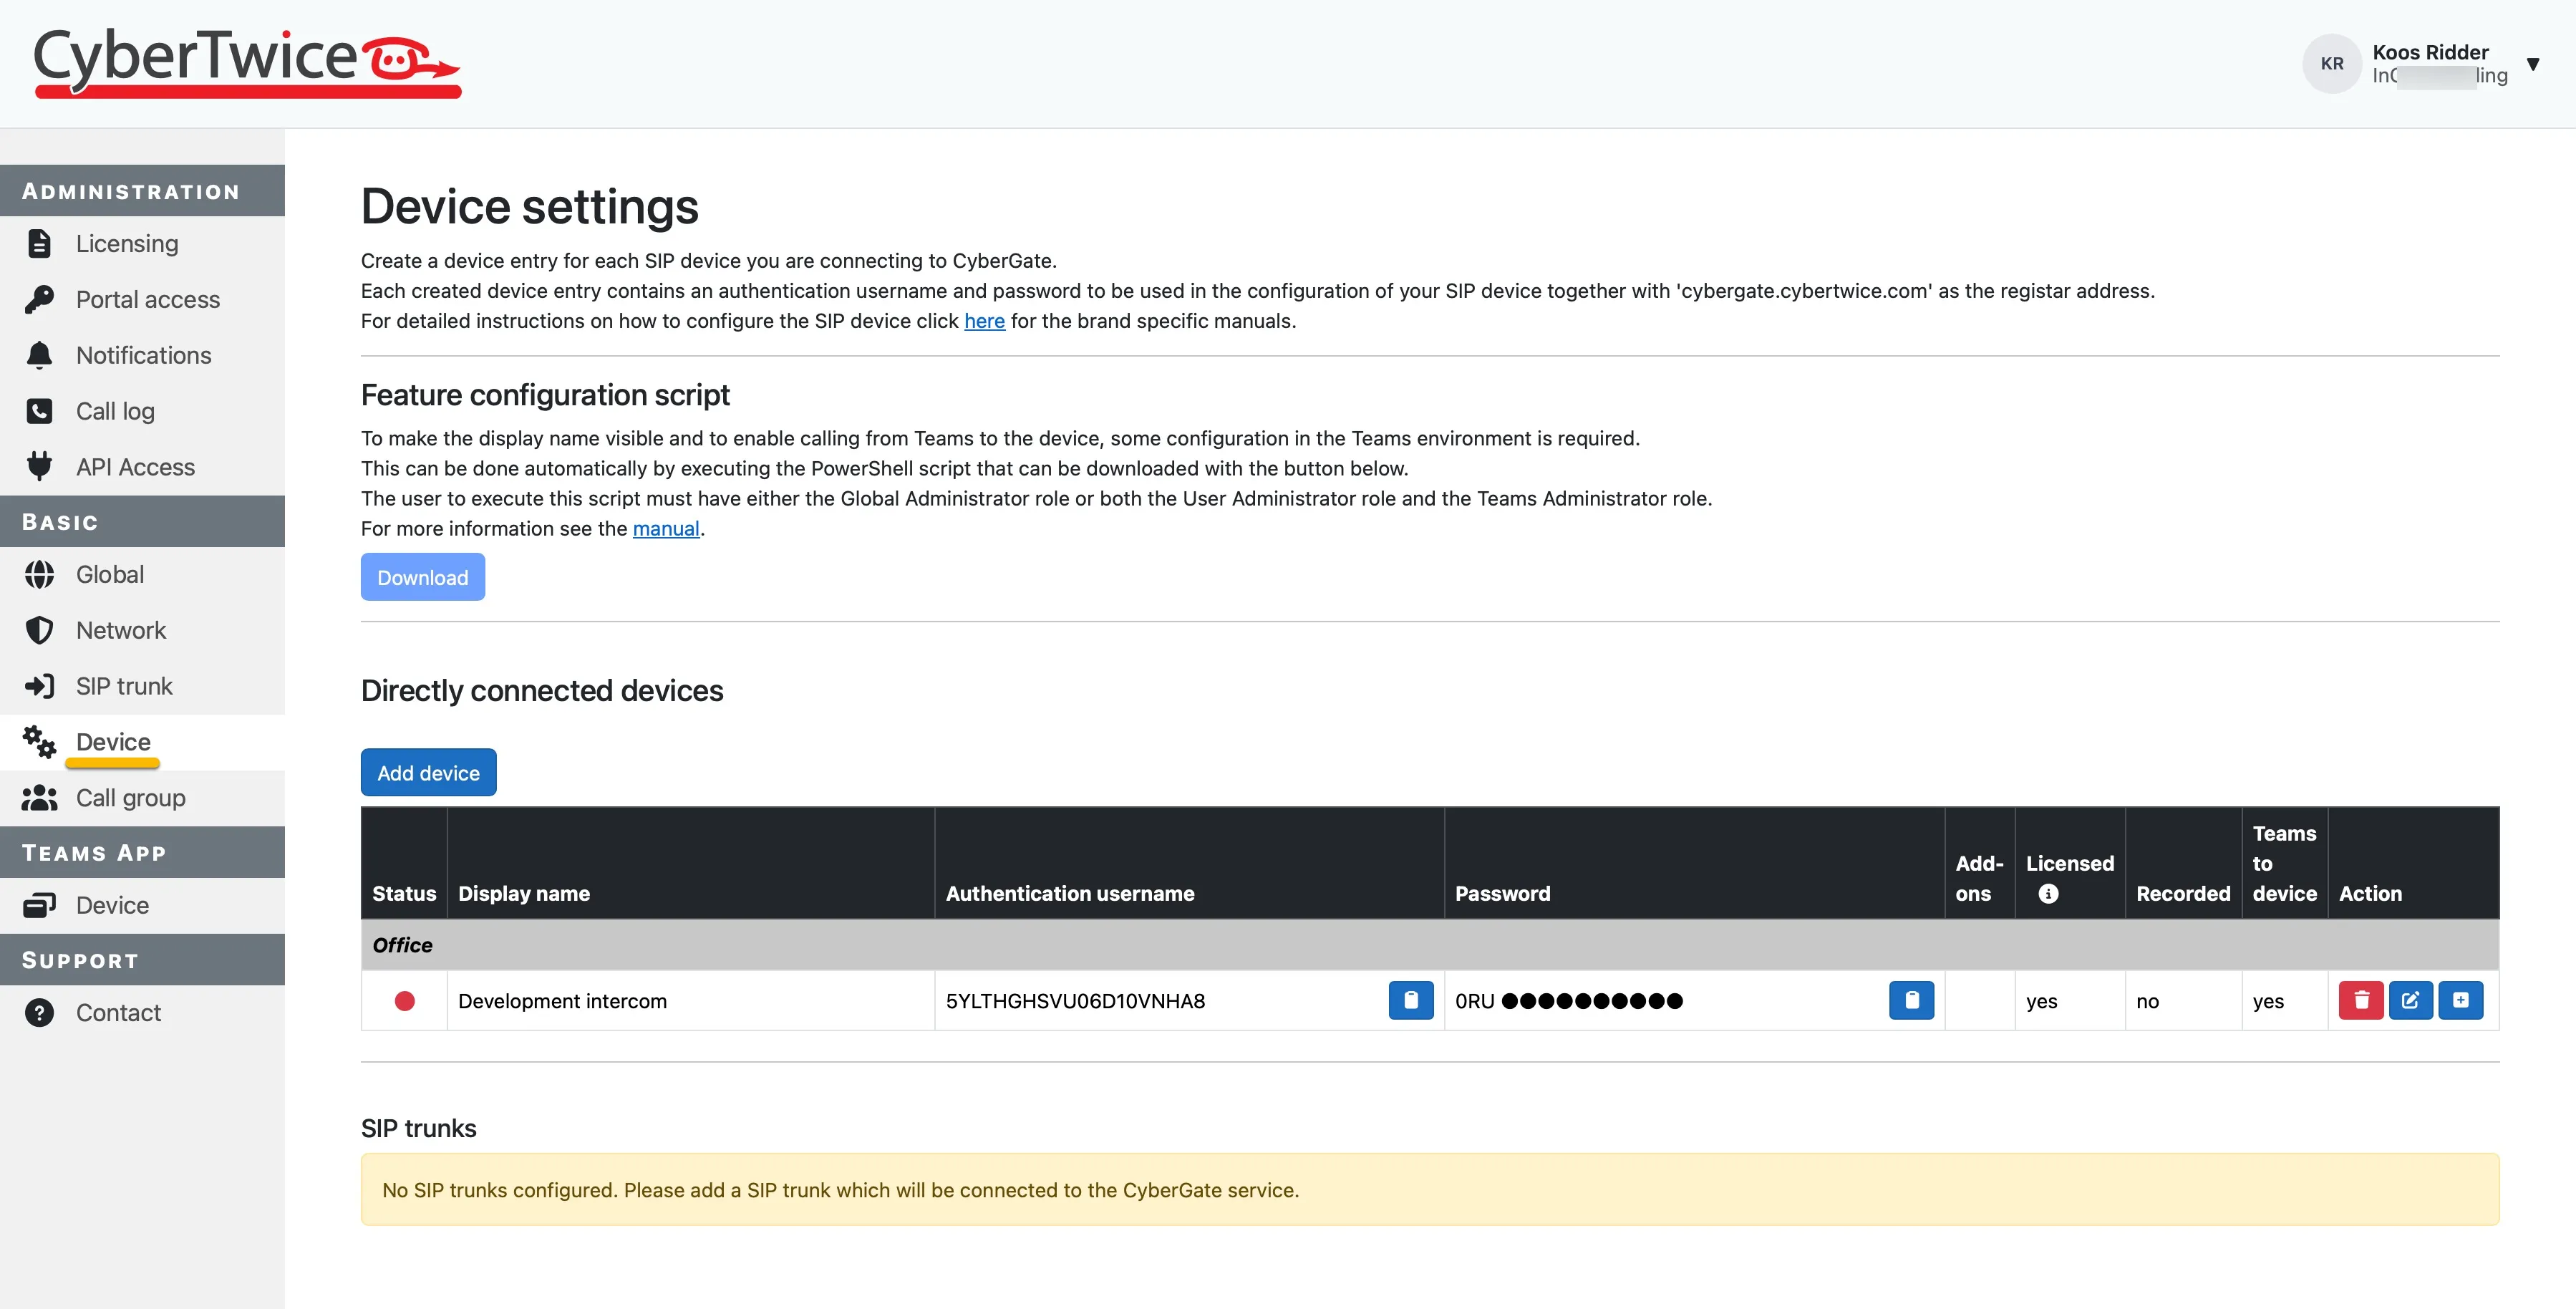Download the feature configuration script
Screen dimensions: 2576x1309
click(422, 577)
